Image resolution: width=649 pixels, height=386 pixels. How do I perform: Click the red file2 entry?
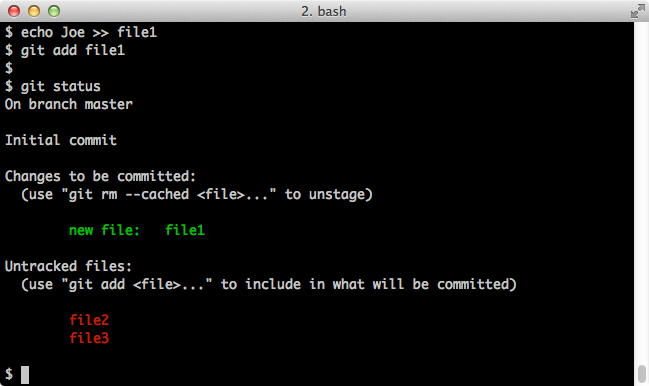point(89,320)
